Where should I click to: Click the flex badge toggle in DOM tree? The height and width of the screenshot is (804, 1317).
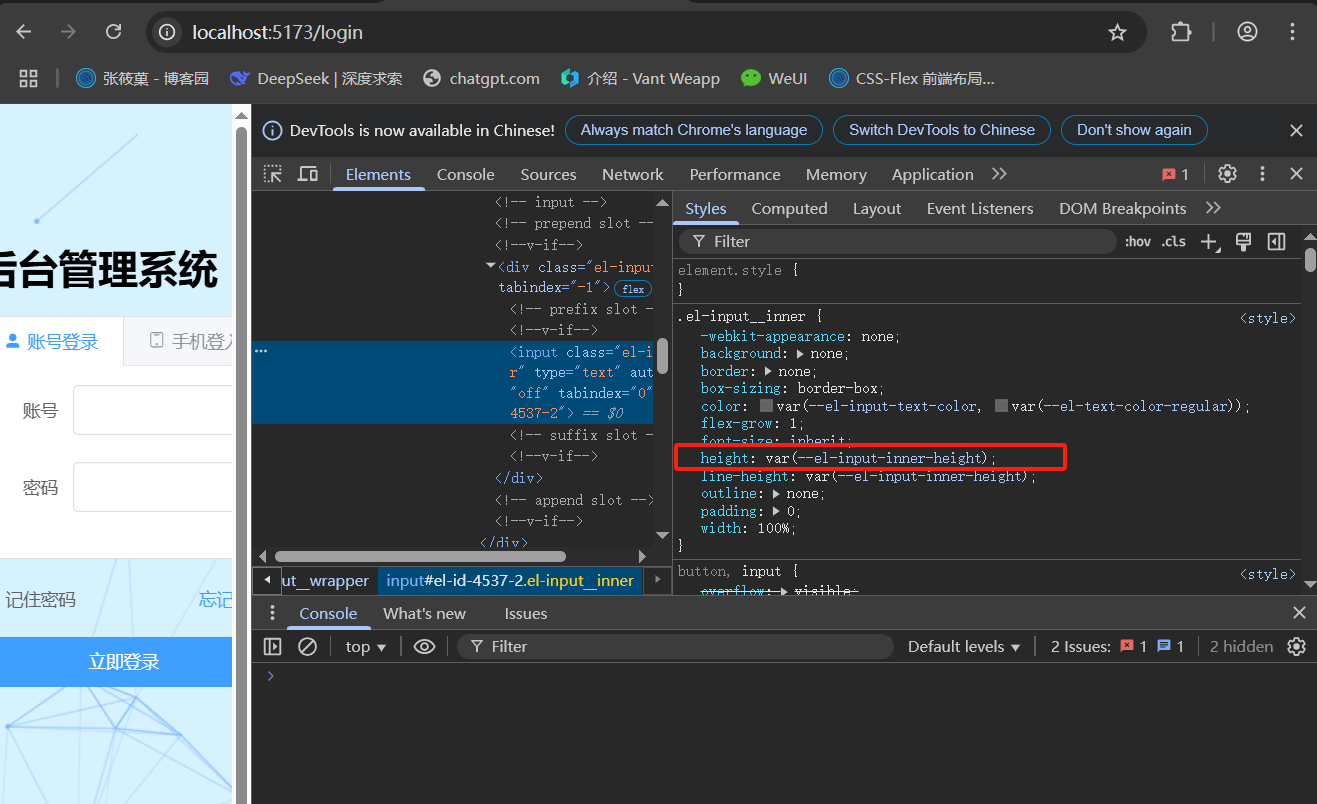633,289
